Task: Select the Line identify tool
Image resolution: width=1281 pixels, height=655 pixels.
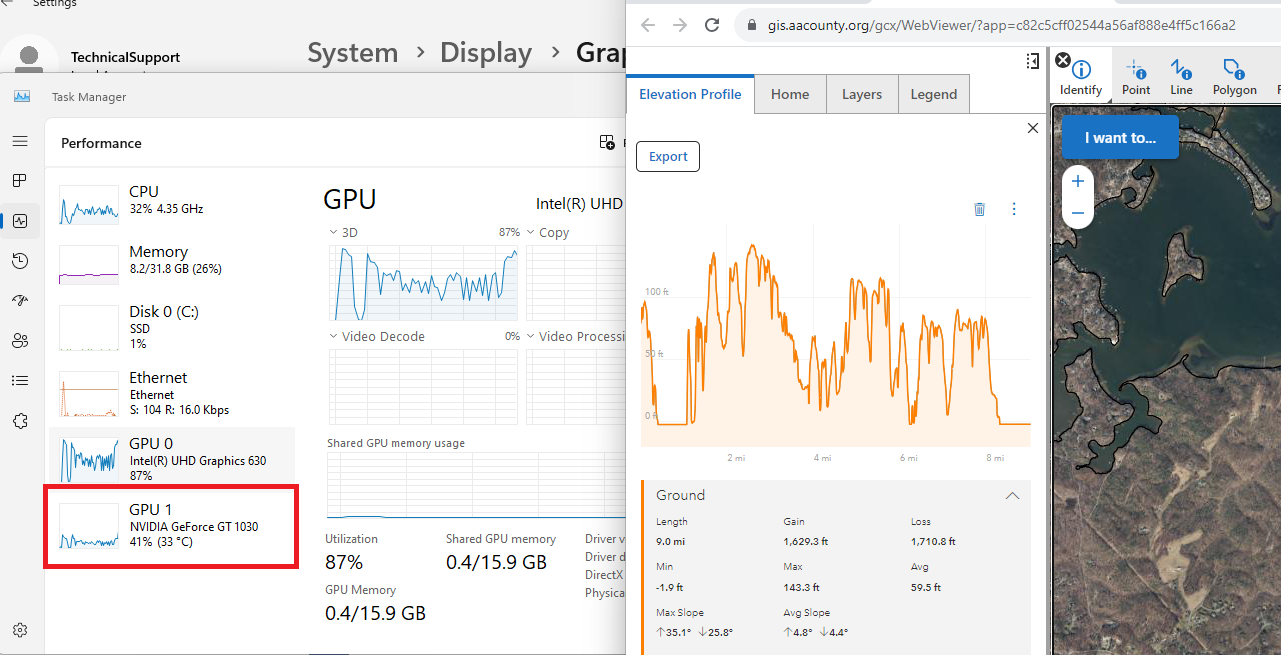Action: [x=1181, y=75]
